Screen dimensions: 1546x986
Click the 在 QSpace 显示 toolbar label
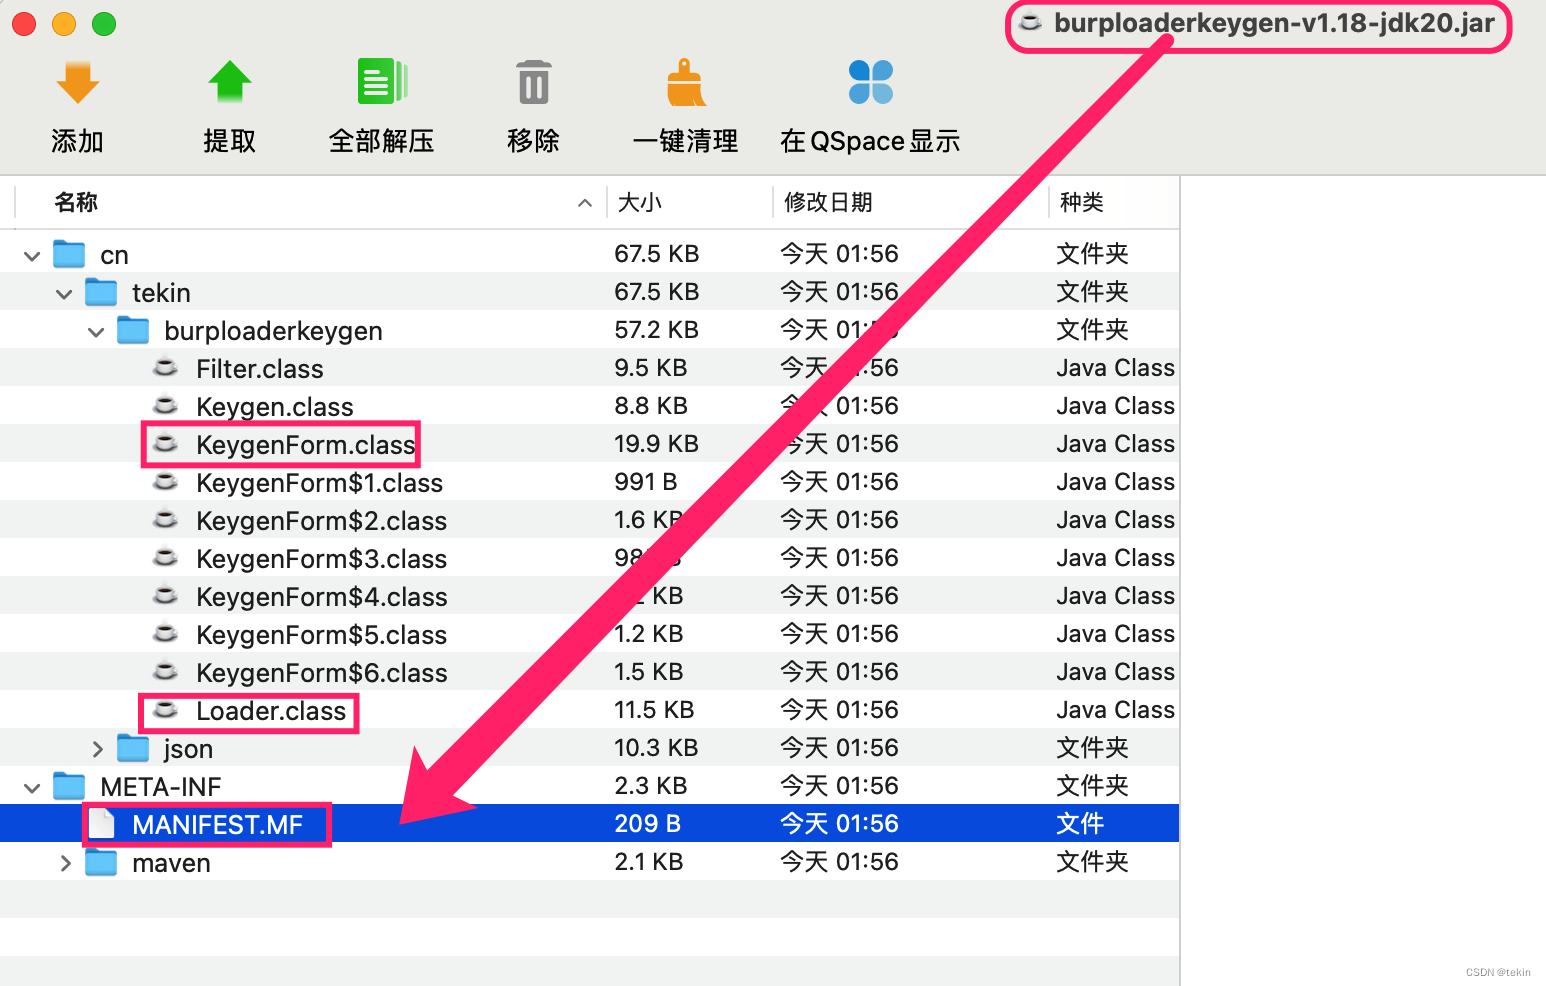[x=871, y=141]
